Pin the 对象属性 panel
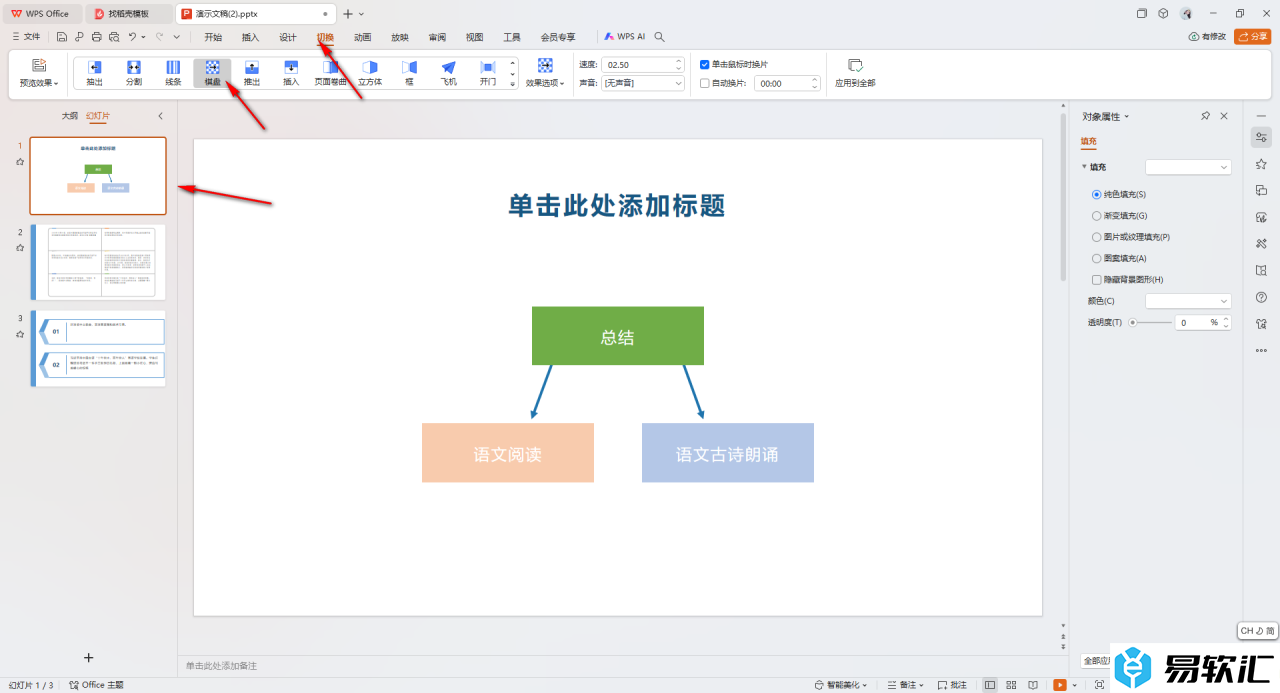 coord(1205,116)
